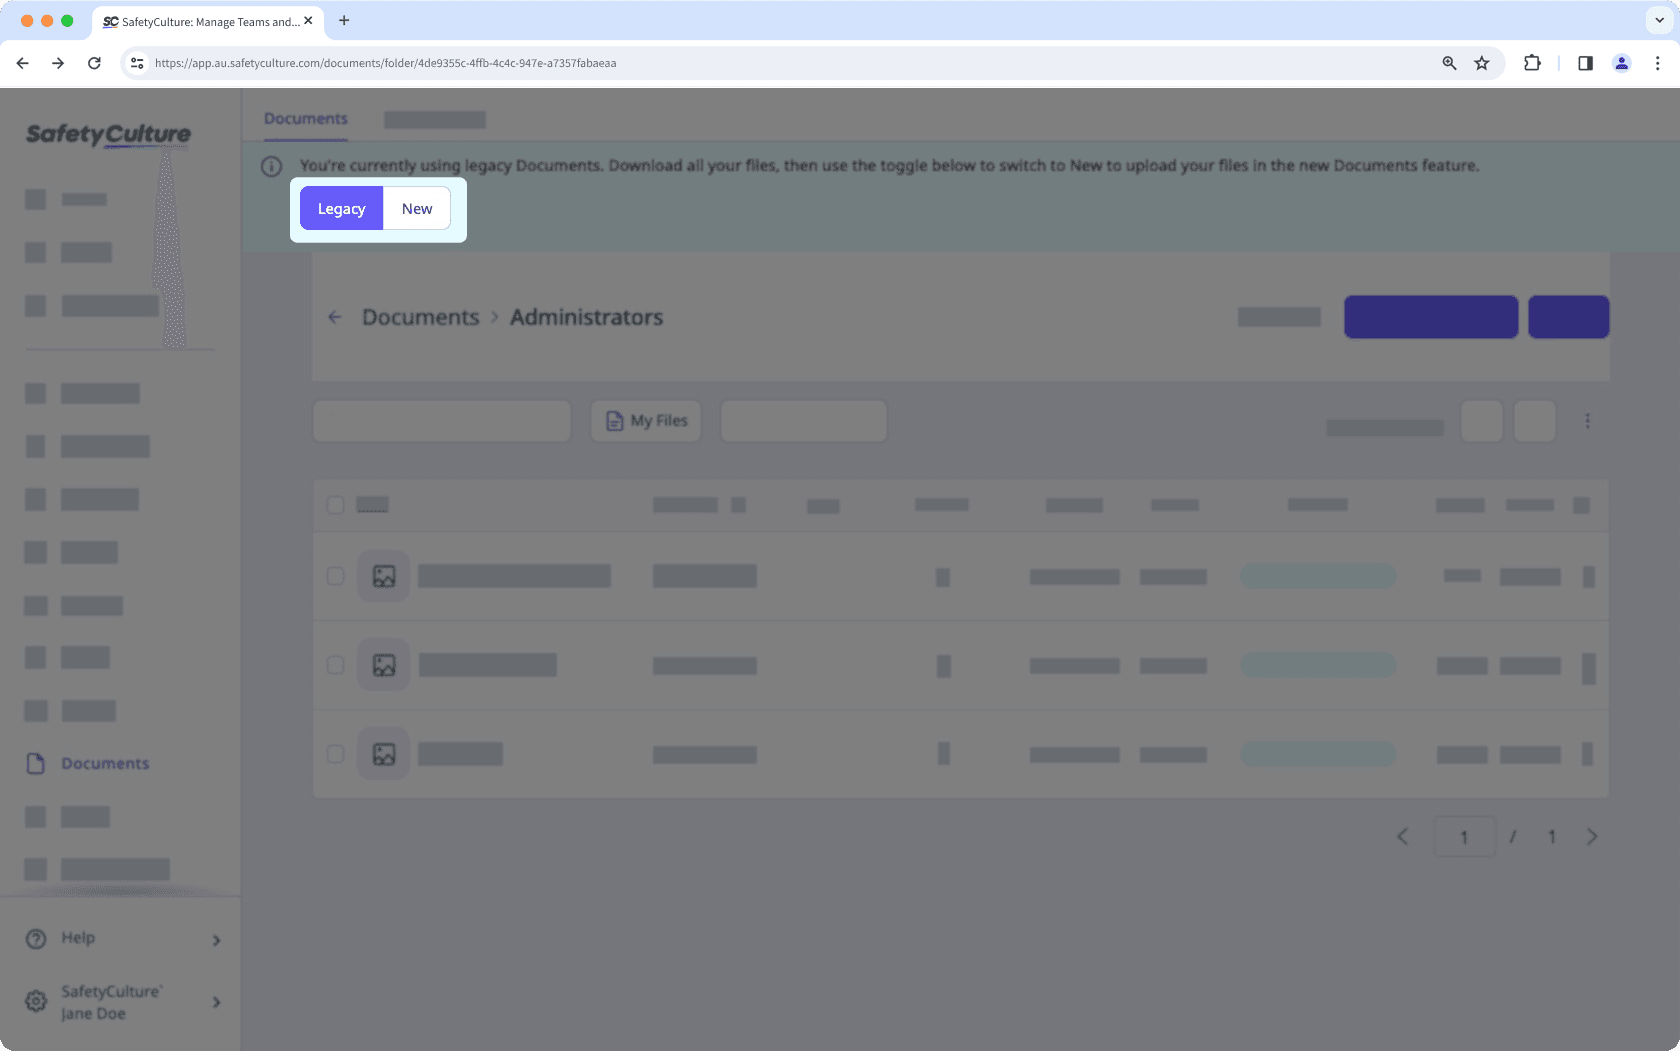Go to the next page with the right chevron

[1591, 837]
